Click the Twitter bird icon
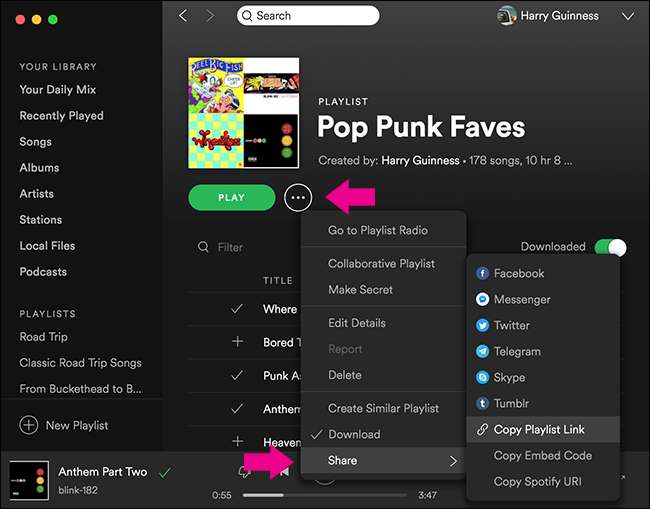 coord(483,325)
